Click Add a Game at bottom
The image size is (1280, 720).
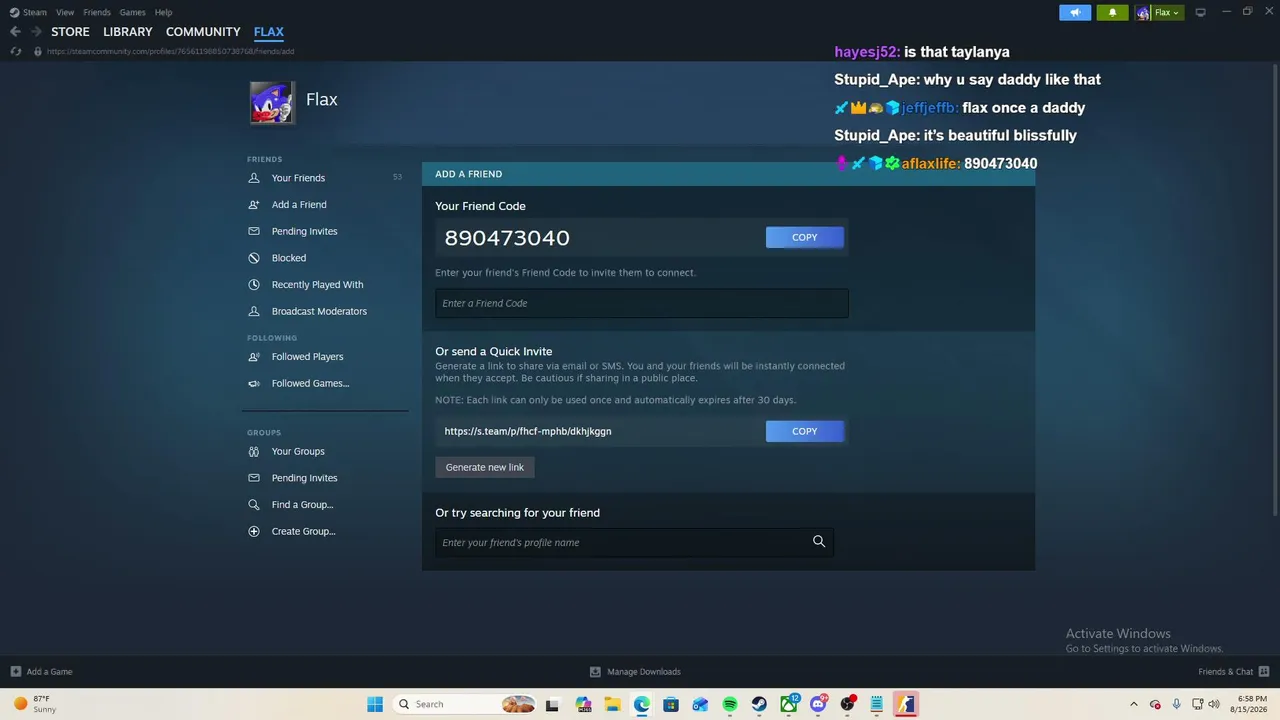[41, 672]
